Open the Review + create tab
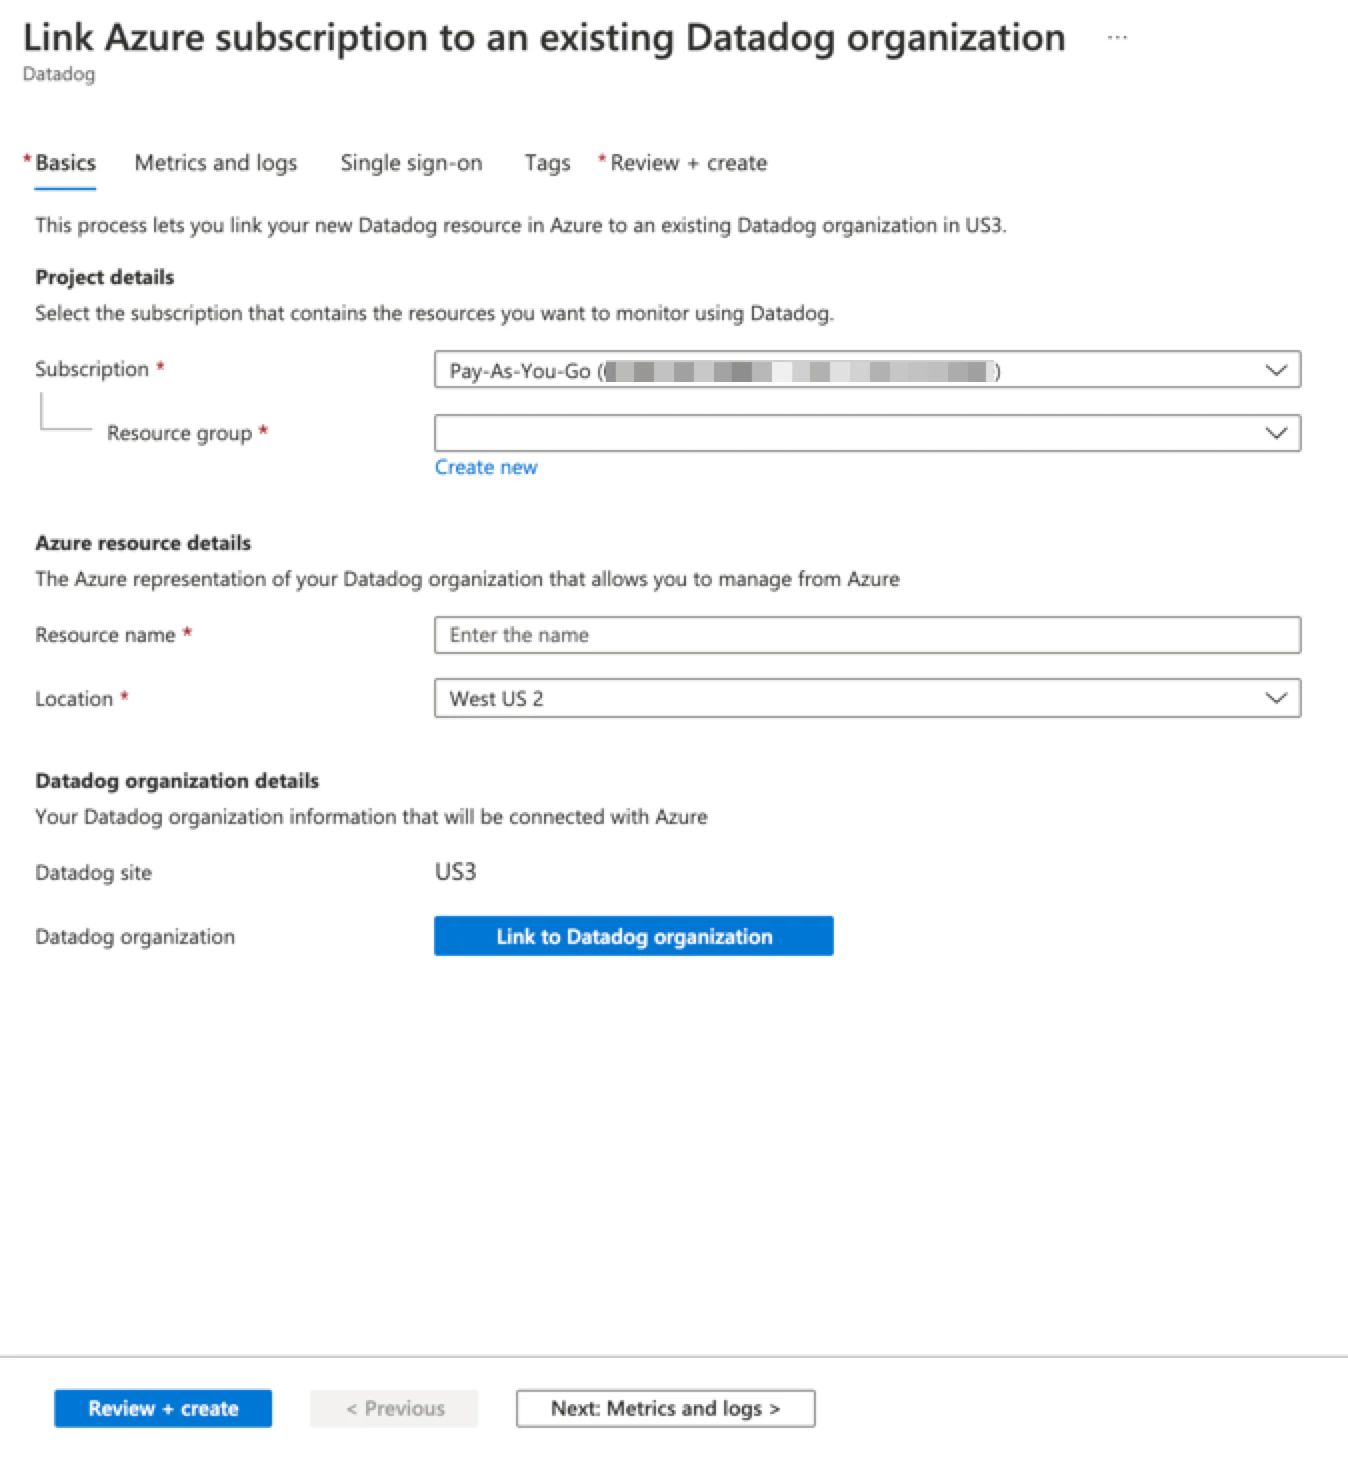 pos(688,163)
